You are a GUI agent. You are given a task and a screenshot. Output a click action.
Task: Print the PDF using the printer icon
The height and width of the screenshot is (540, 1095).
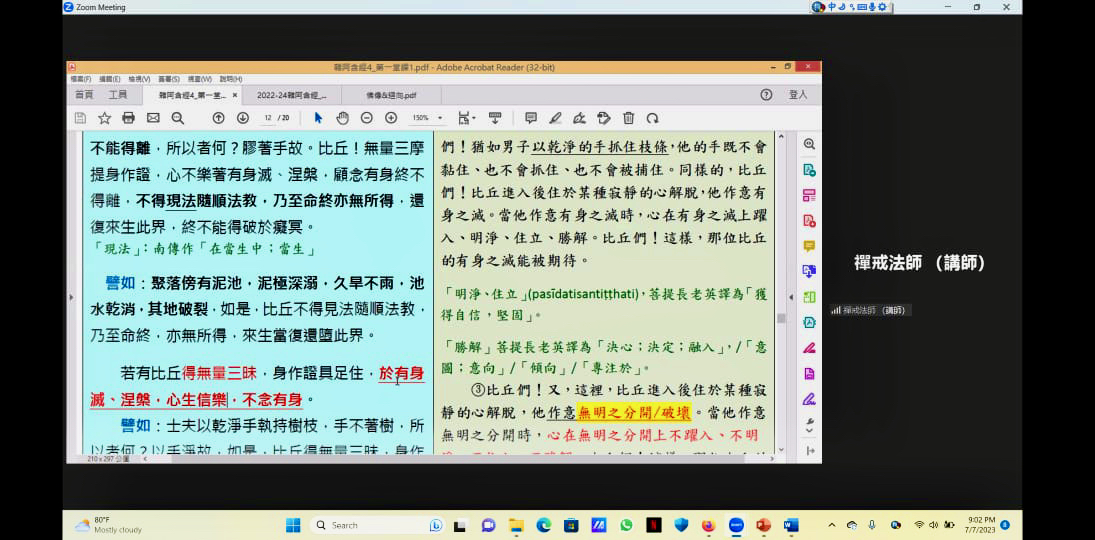[x=128, y=118]
